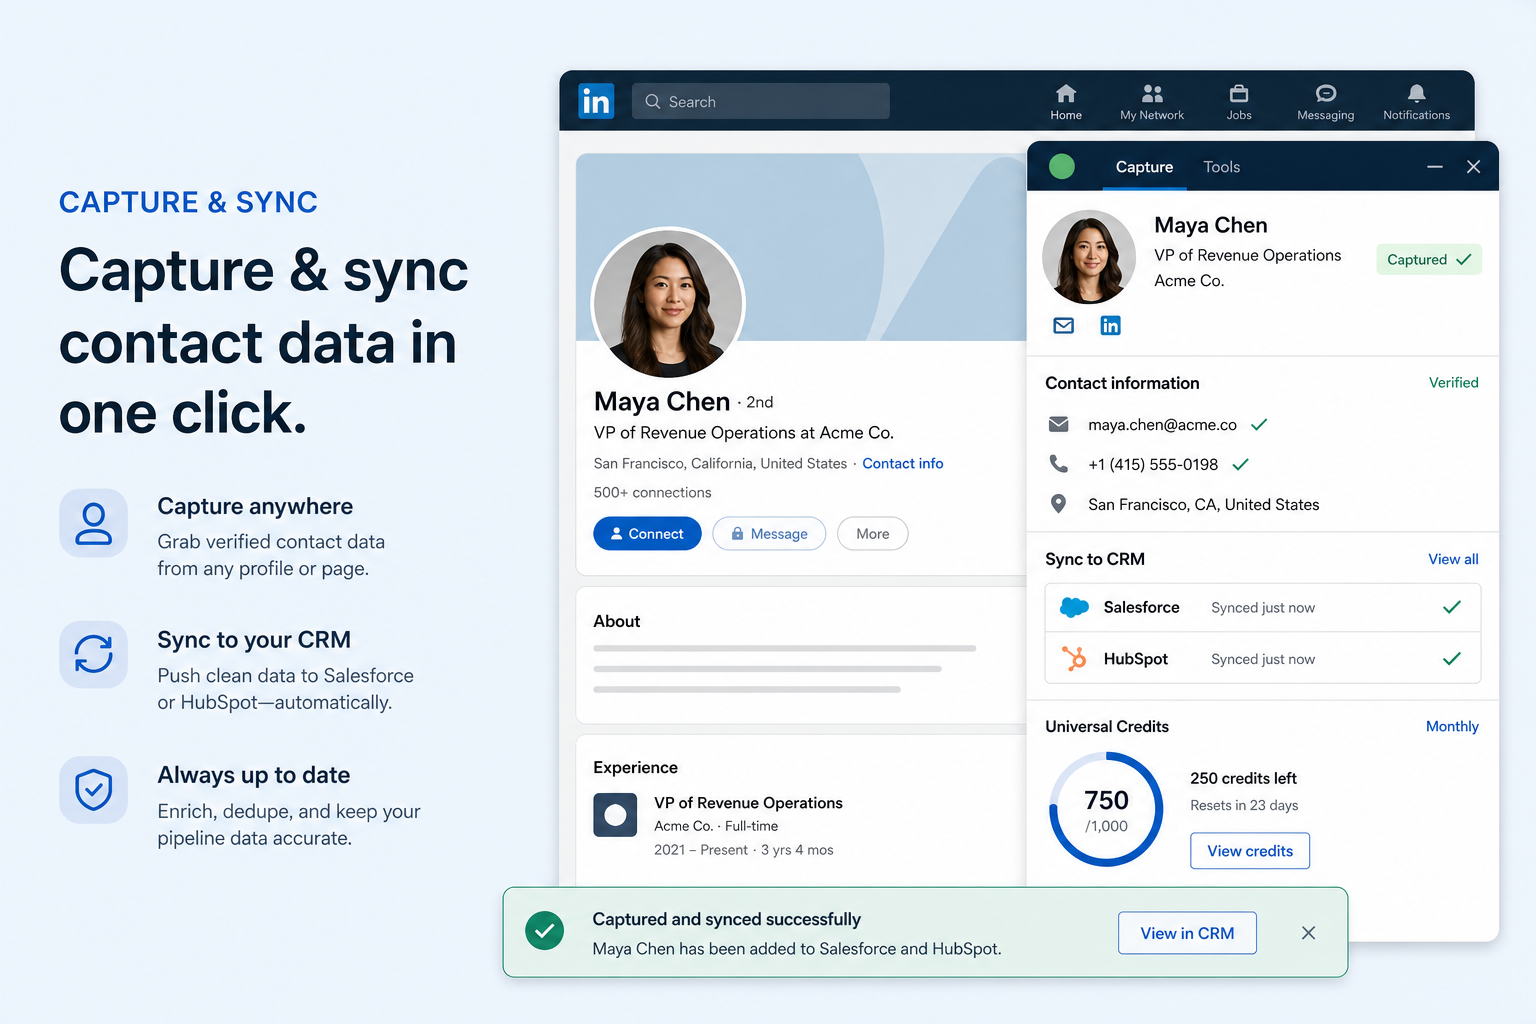This screenshot has width=1536, height=1024.
Task: Click the Verified label in Contact information
Action: (1453, 383)
